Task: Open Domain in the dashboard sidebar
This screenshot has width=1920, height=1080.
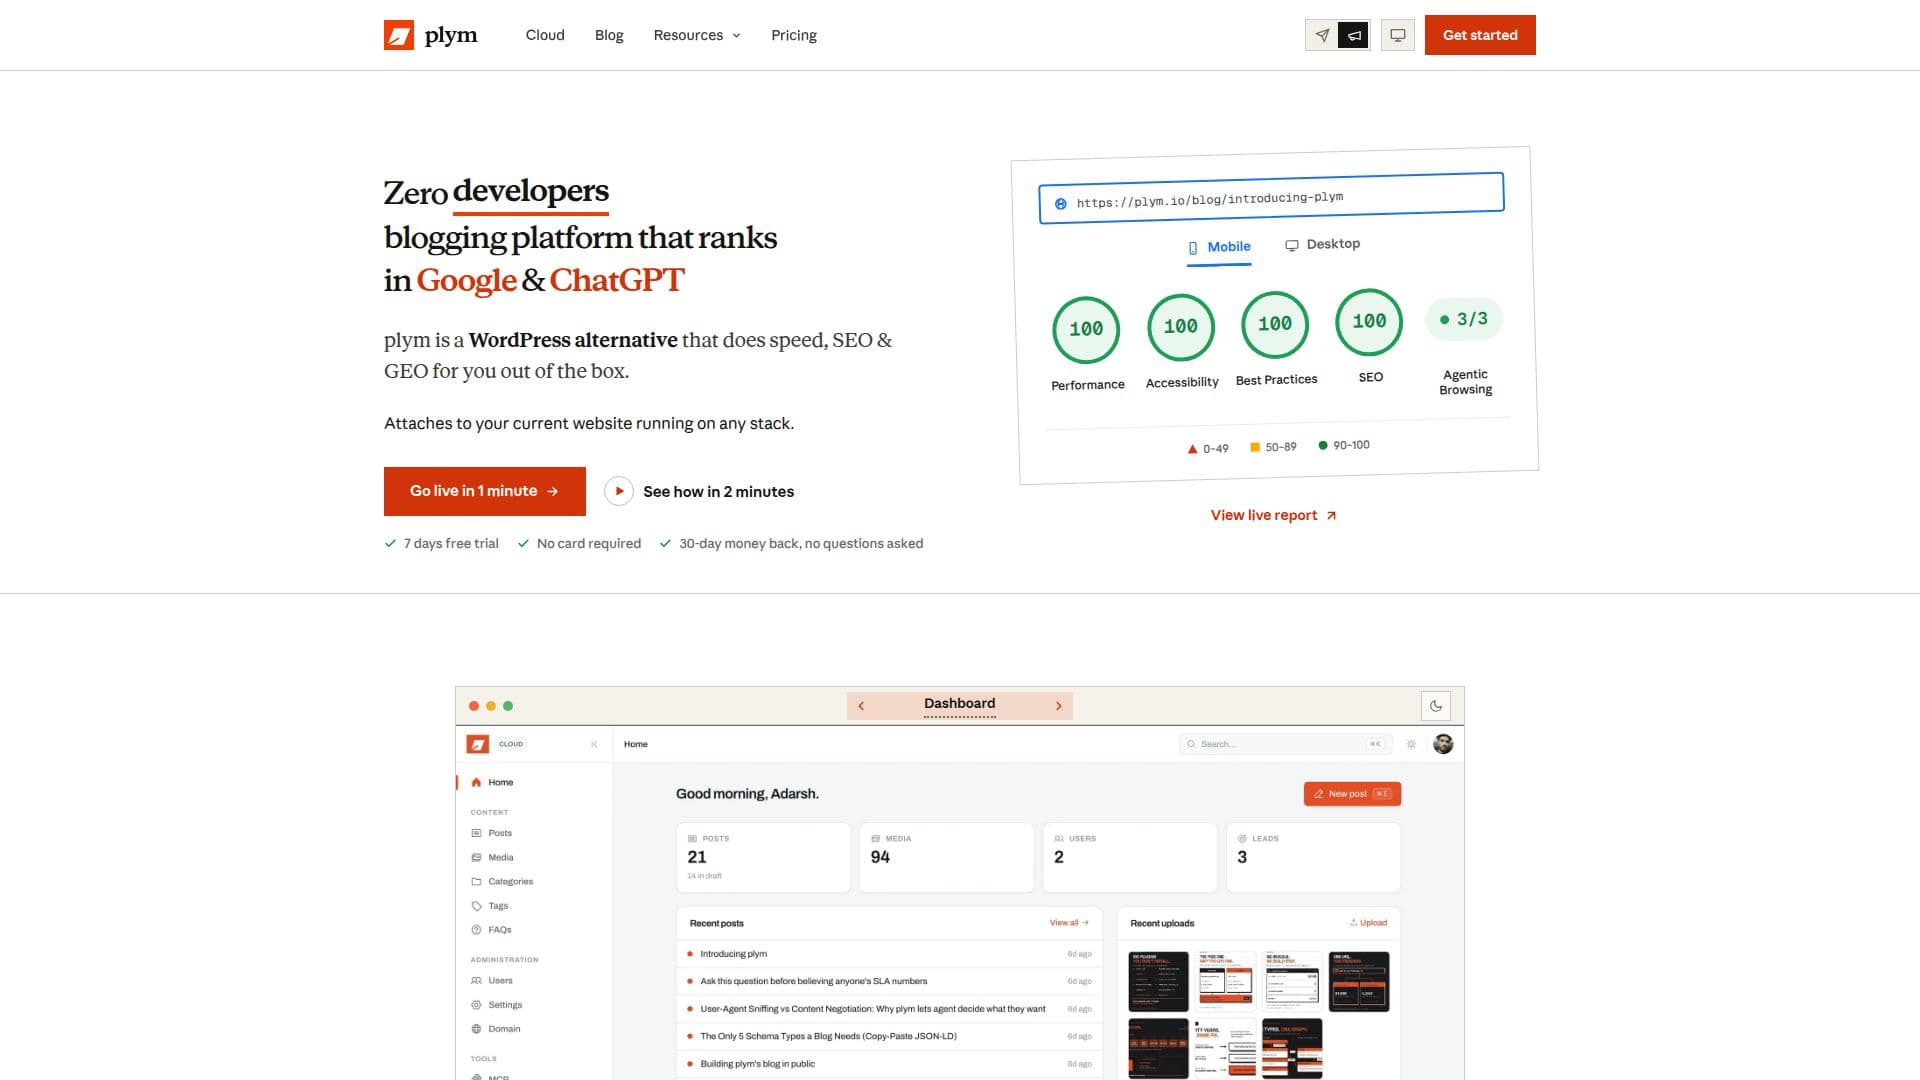Action: (496, 1029)
